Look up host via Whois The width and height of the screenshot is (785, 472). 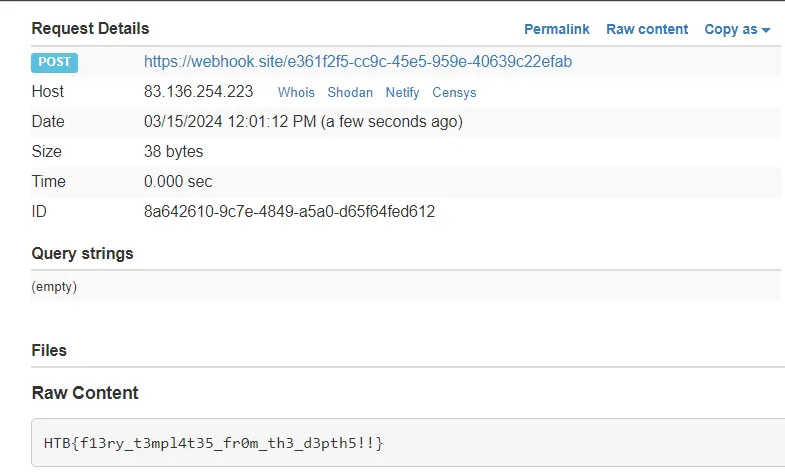coord(296,92)
